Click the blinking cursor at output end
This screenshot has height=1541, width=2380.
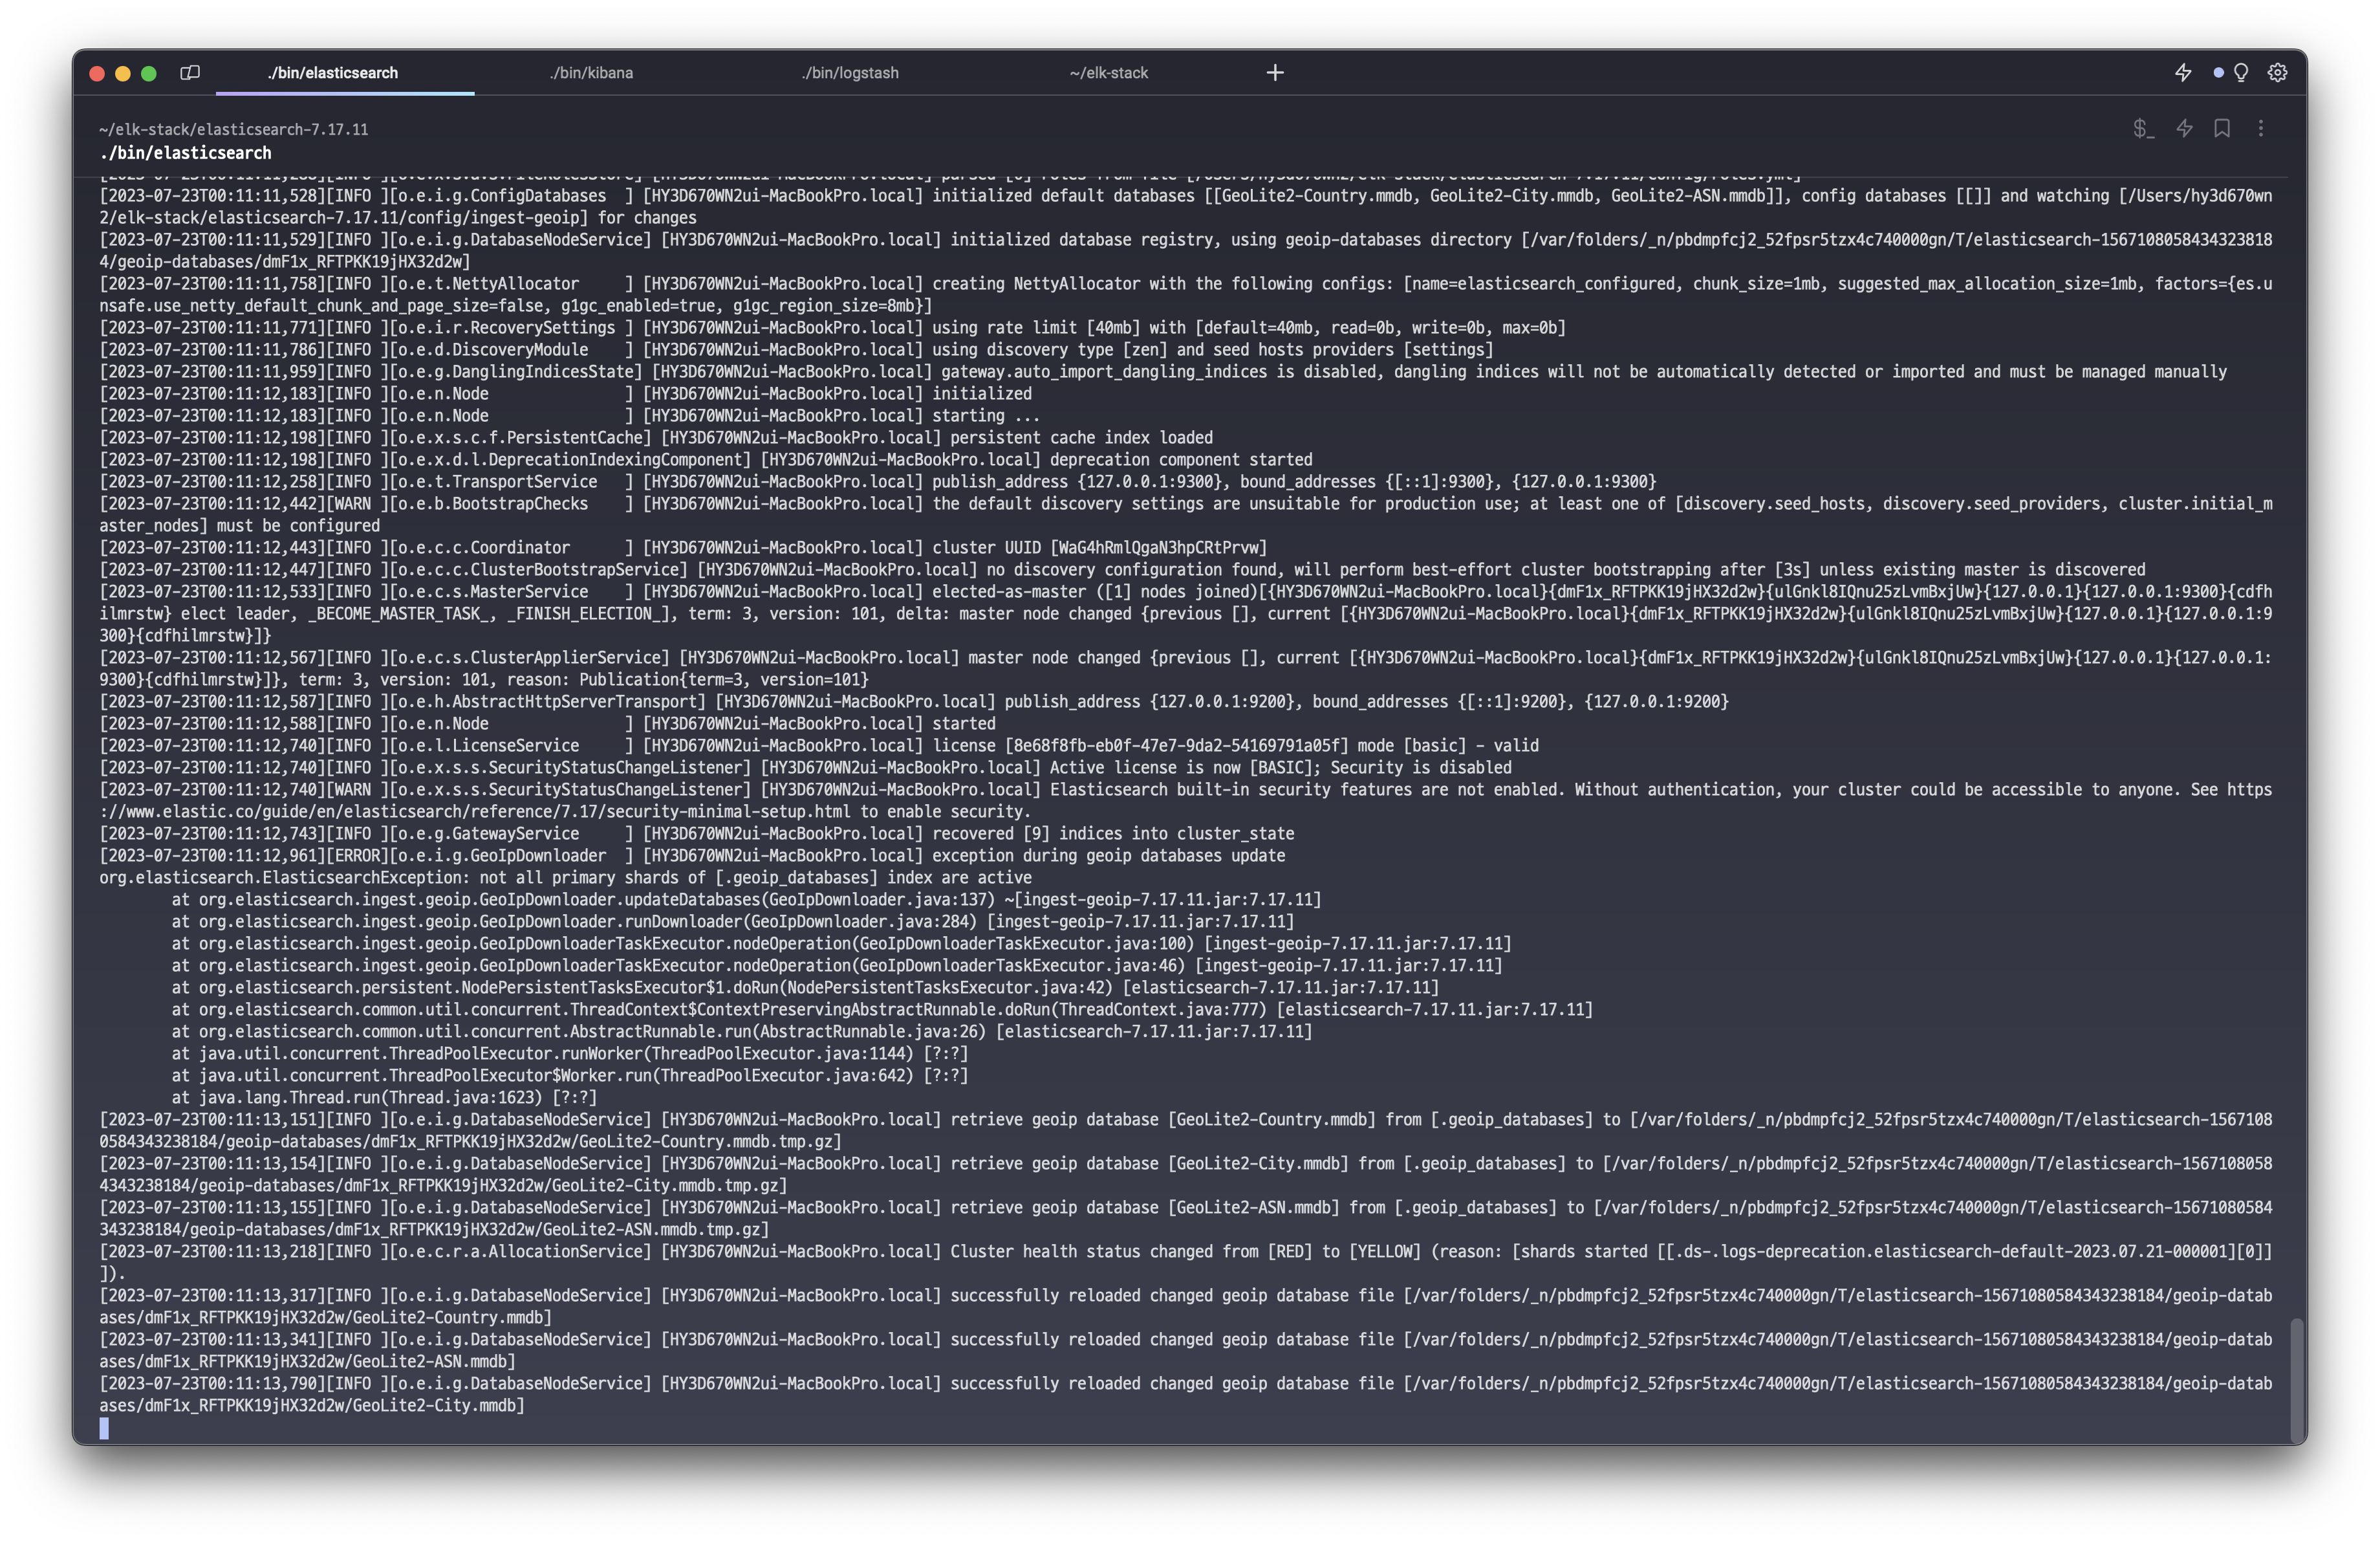click(x=104, y=1428)
